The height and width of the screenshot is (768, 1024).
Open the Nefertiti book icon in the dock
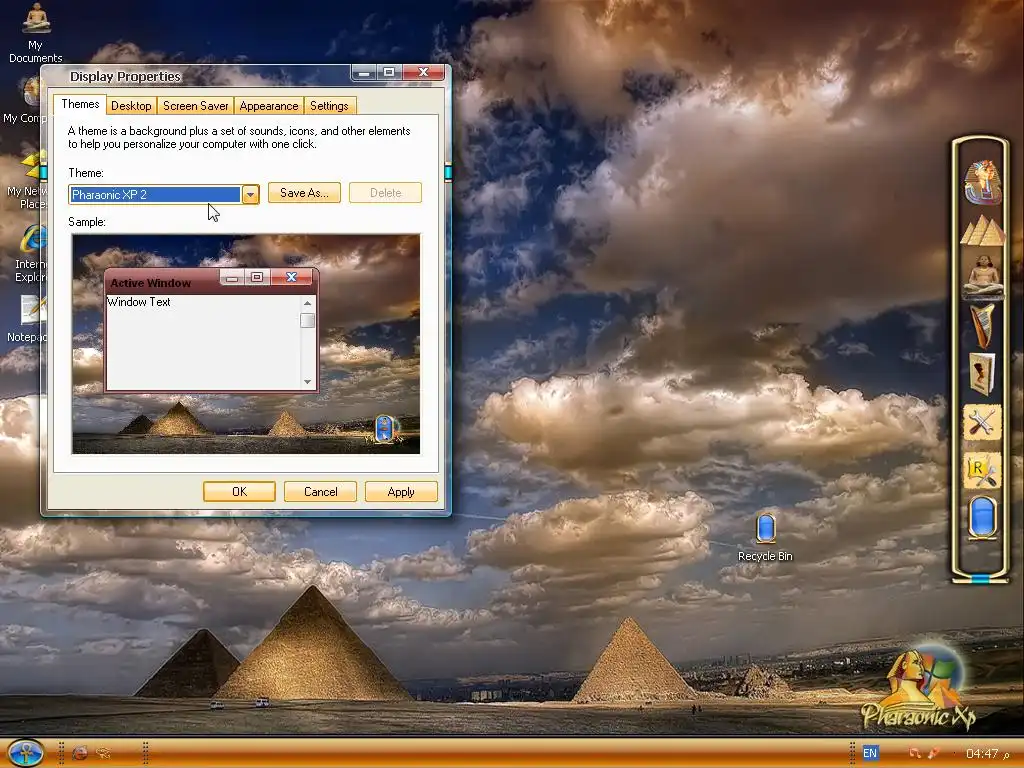(983, 374)
